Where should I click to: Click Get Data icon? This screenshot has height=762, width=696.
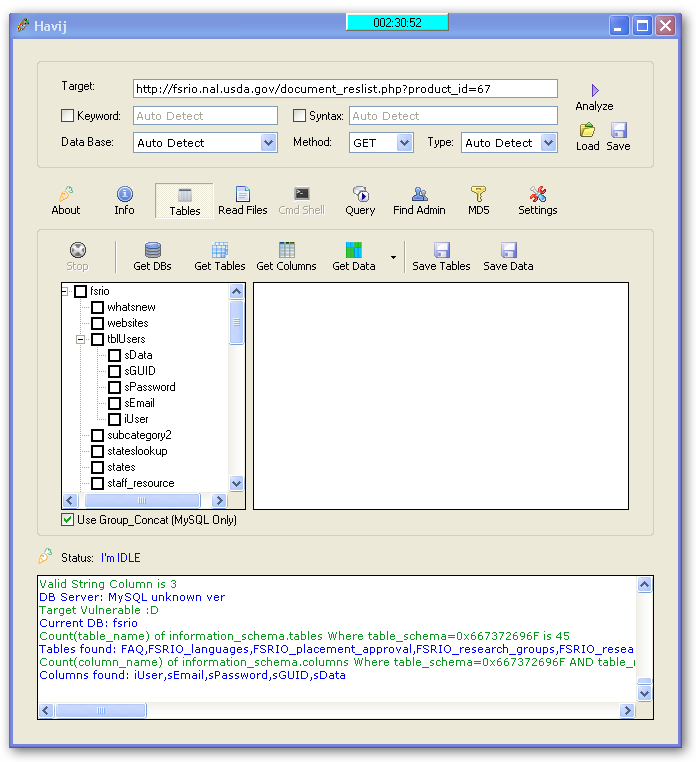[x=354, y=250]
